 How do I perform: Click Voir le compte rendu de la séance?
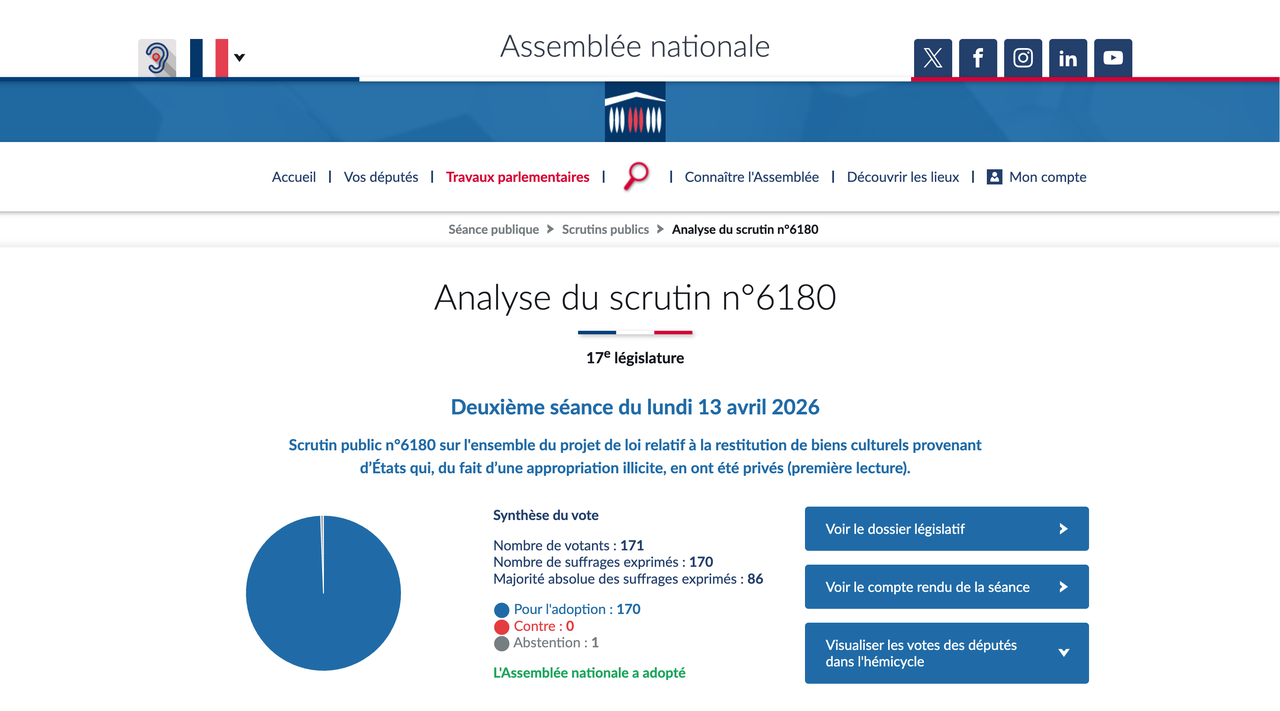(946, 587)
